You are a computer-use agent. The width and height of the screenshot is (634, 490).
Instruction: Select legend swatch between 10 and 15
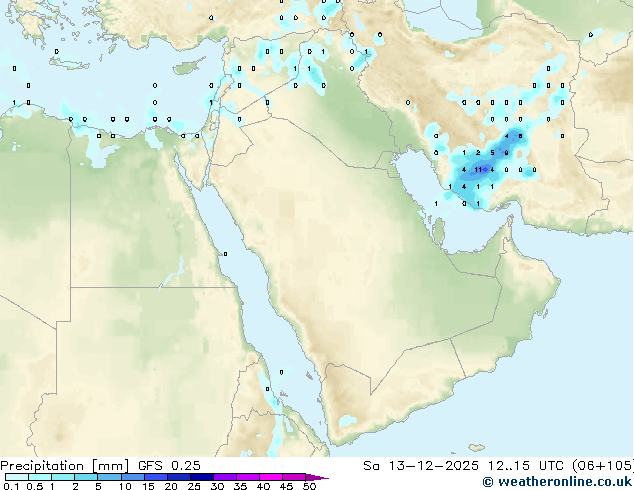coord(132,477)
